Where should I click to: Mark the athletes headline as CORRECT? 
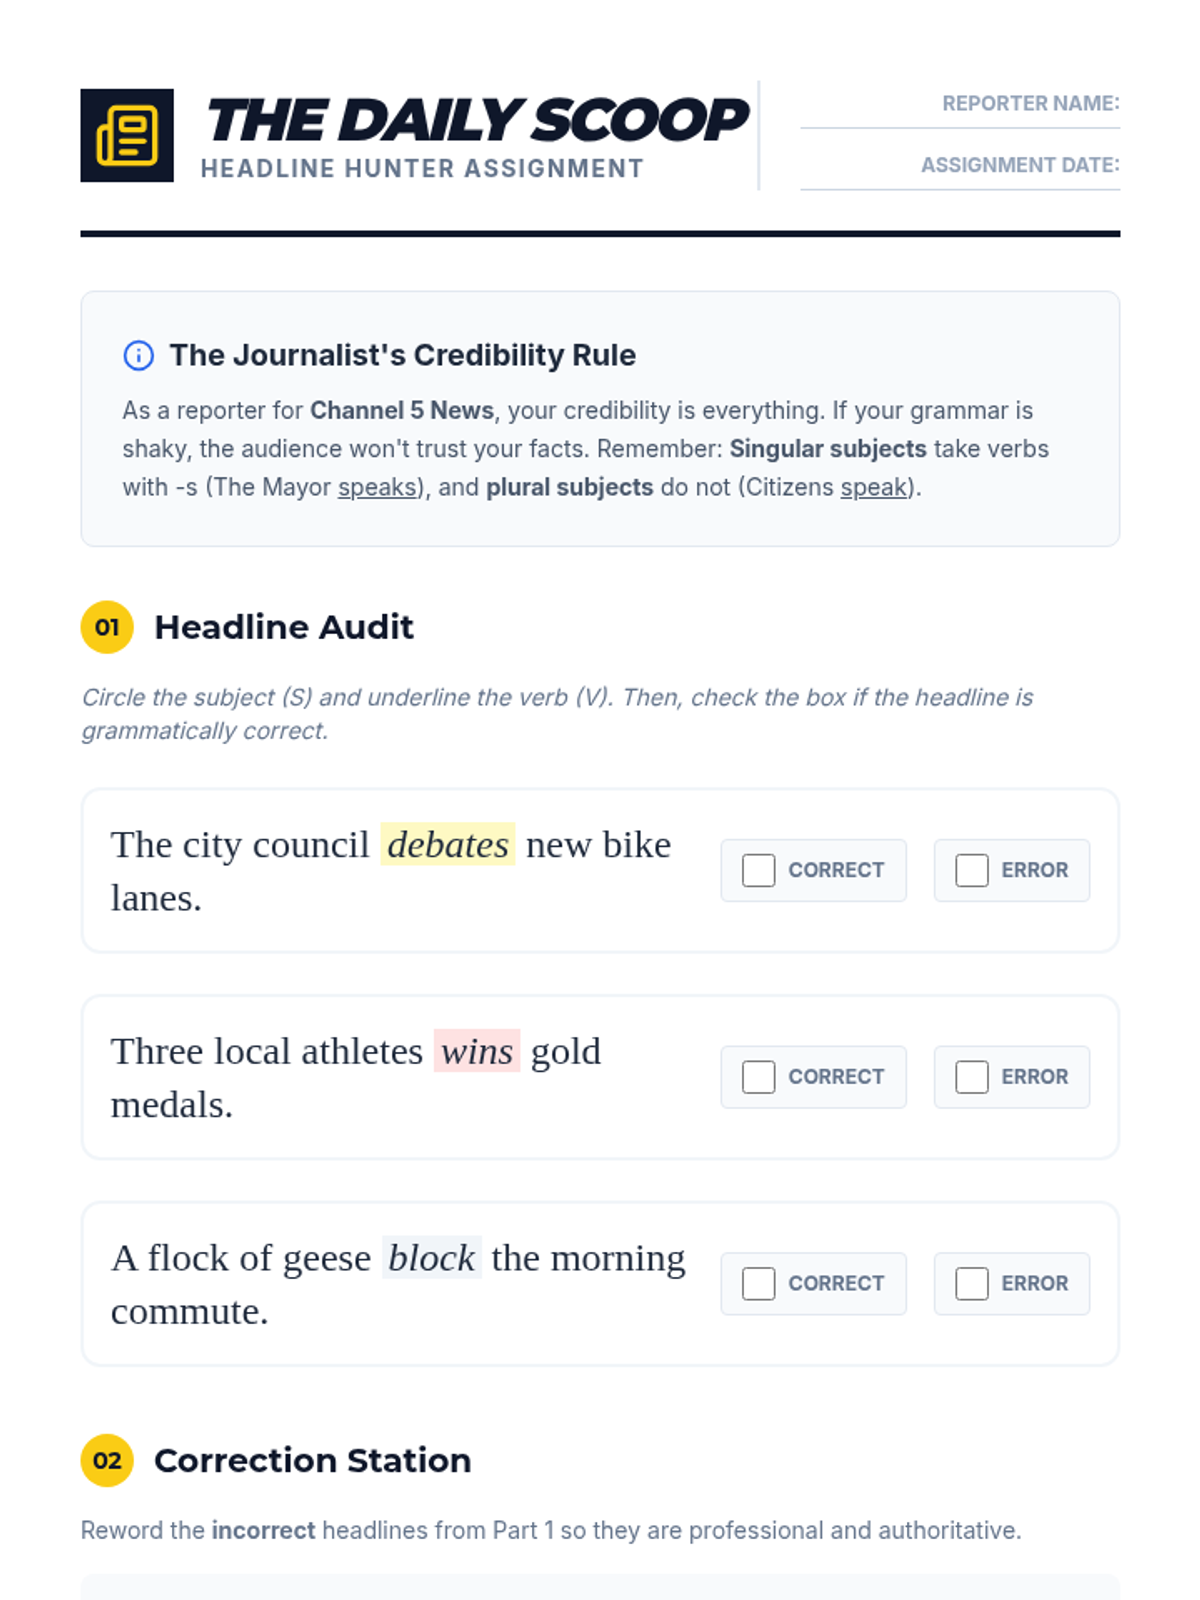point(758,1077)
